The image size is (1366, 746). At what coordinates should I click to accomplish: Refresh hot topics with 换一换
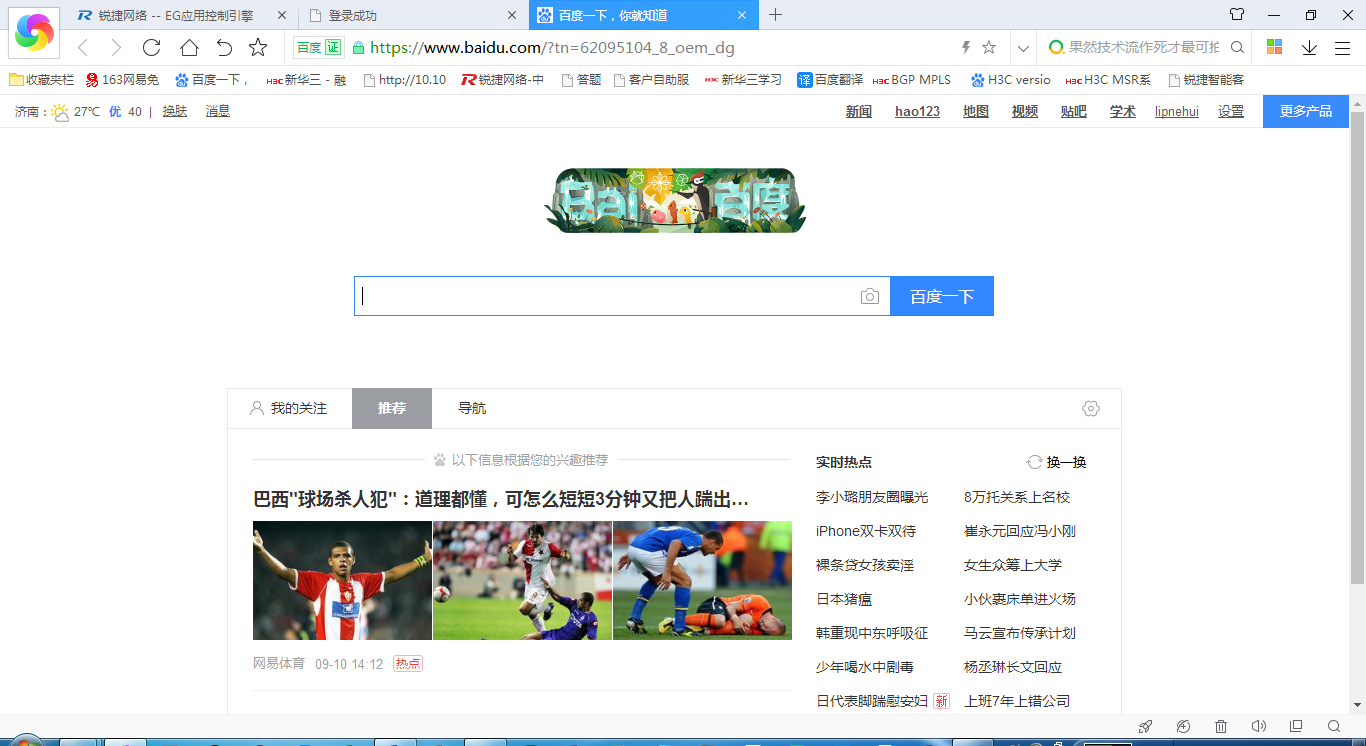[1056, 462]
